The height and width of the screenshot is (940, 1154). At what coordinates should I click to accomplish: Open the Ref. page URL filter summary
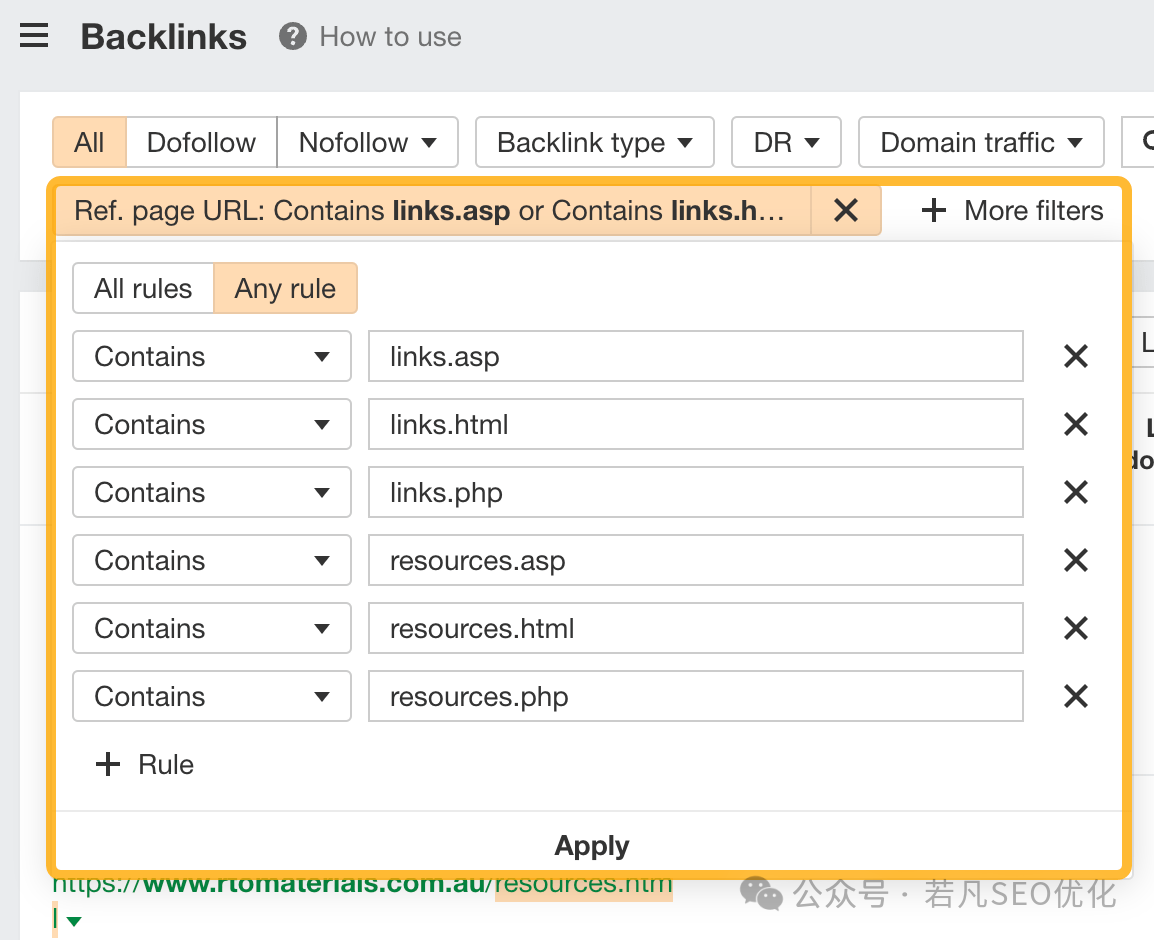(433, 211)
